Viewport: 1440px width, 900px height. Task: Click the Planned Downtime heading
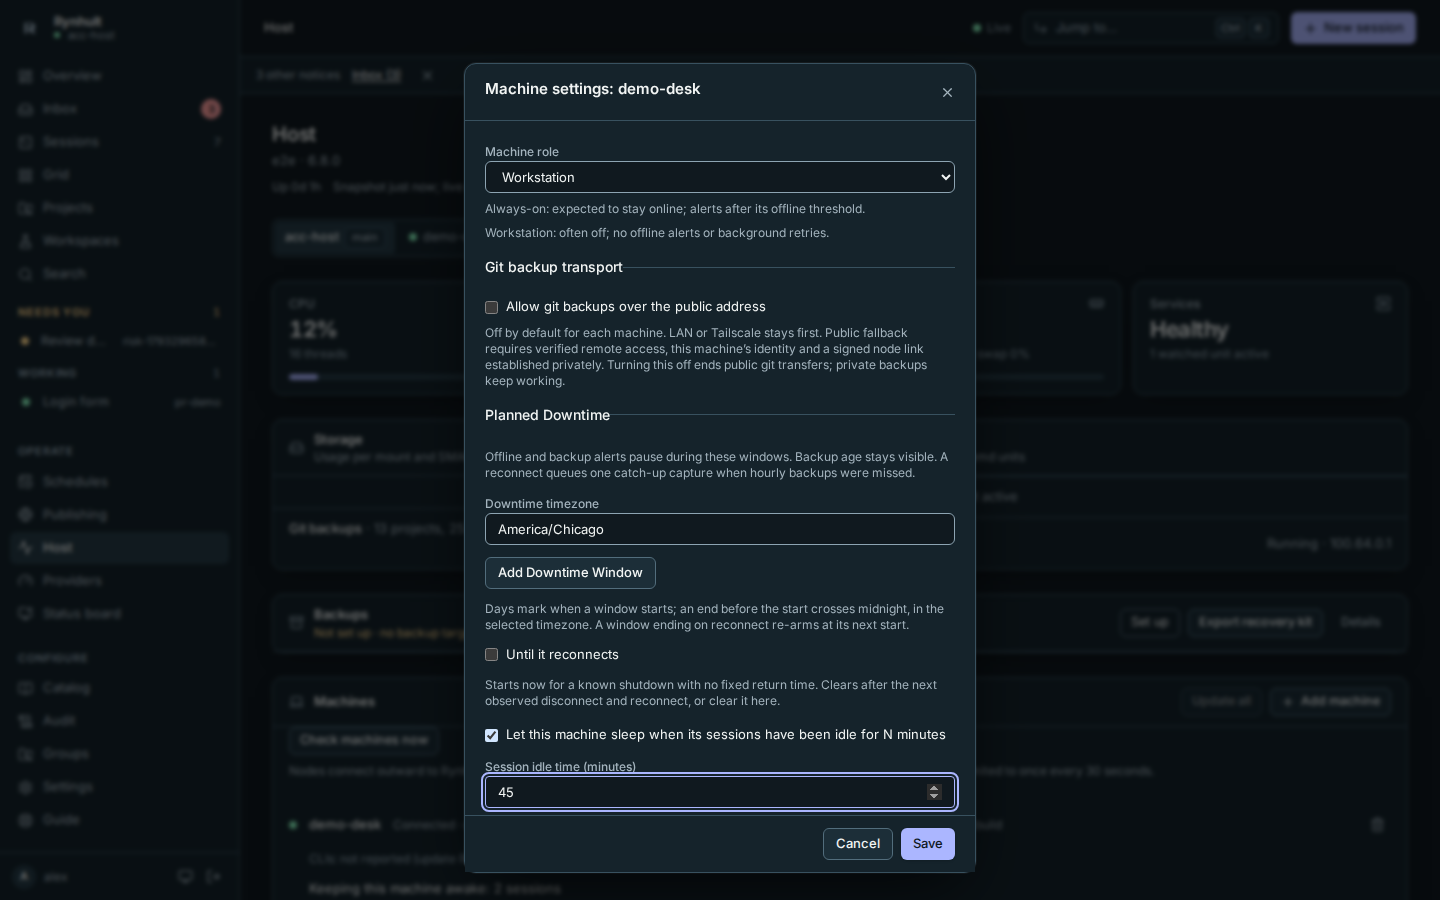click(x=547, y=415)
